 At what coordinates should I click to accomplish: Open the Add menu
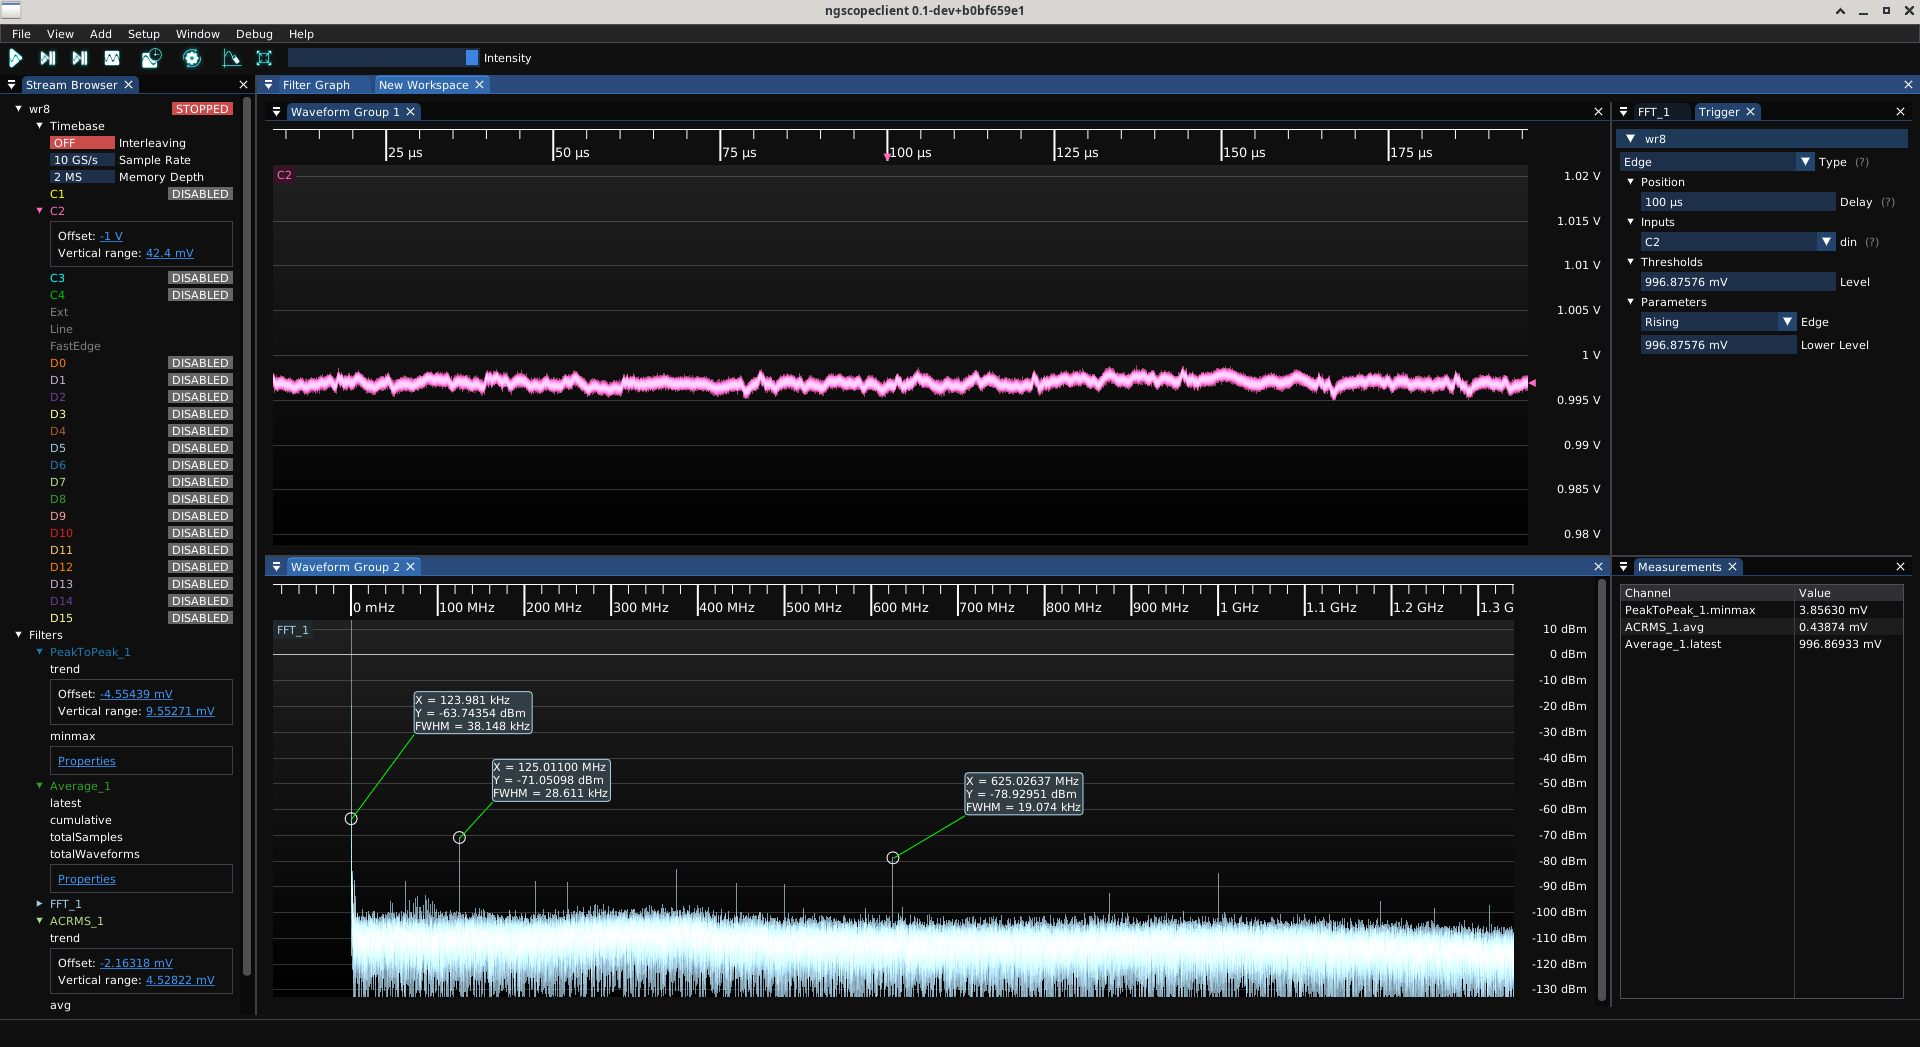[x=101, y=34]
